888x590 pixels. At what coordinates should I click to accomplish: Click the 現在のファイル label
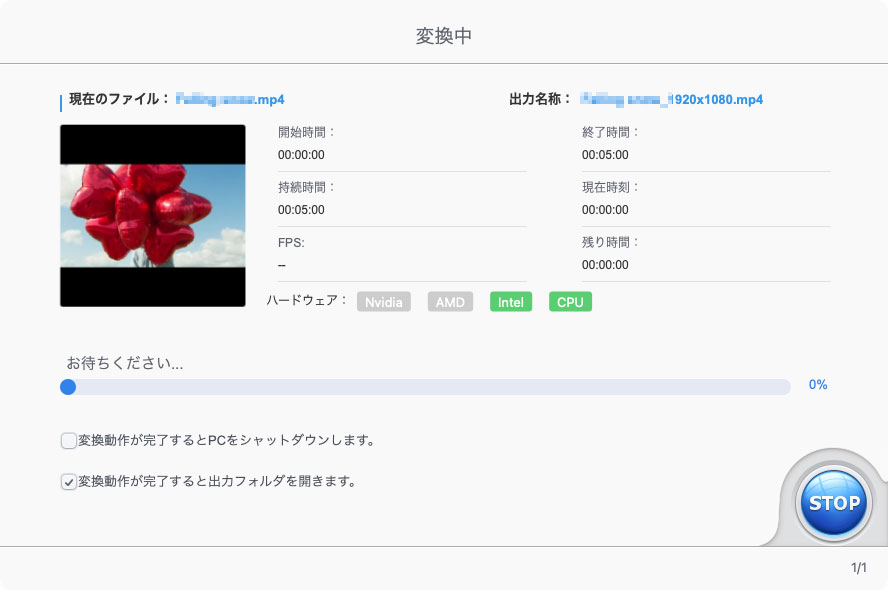118,99
